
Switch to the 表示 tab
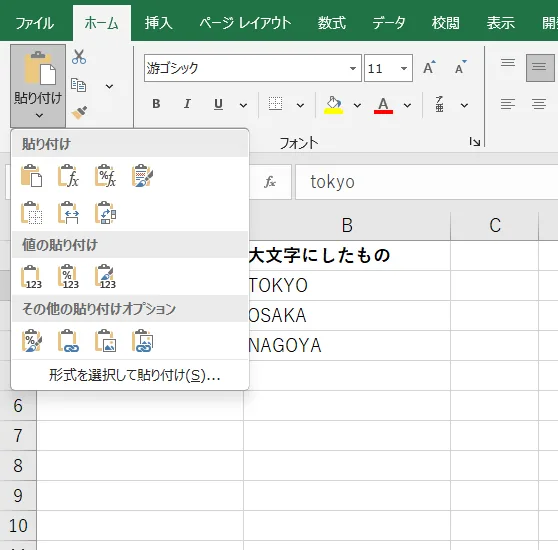pyautogui.click(x=501, y=23)
